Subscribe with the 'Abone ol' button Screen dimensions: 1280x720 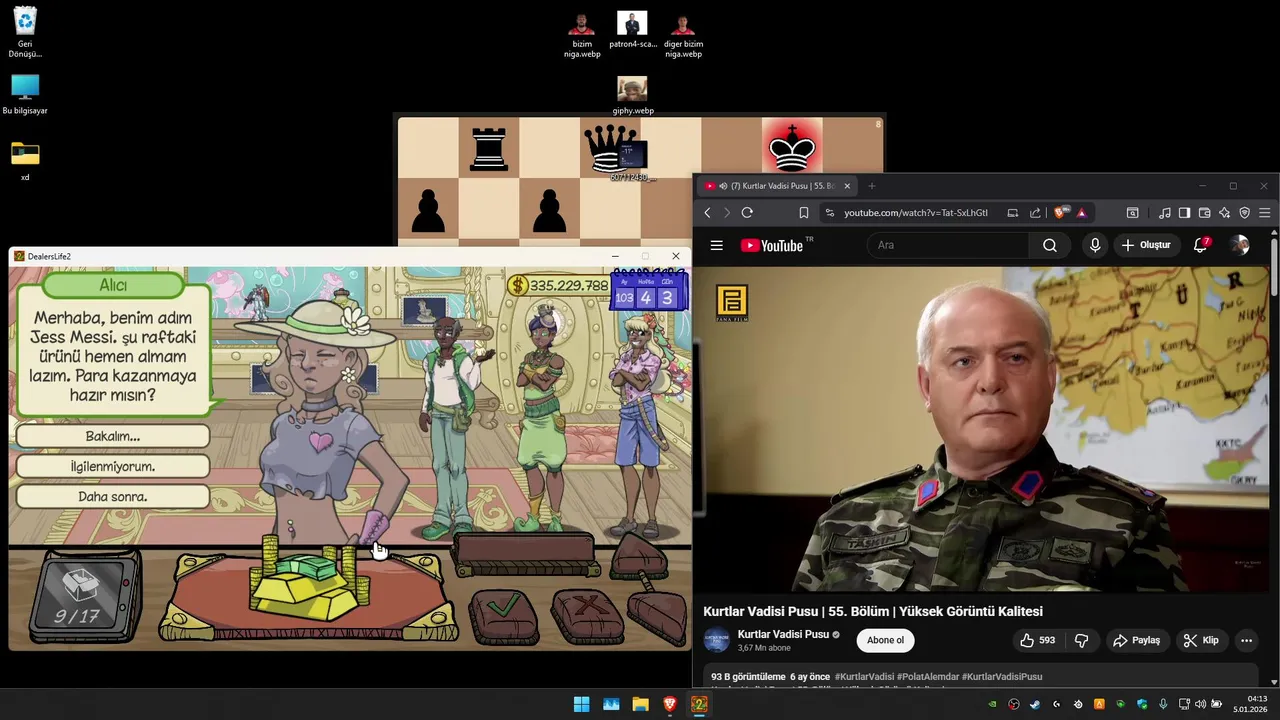[885, 640]
